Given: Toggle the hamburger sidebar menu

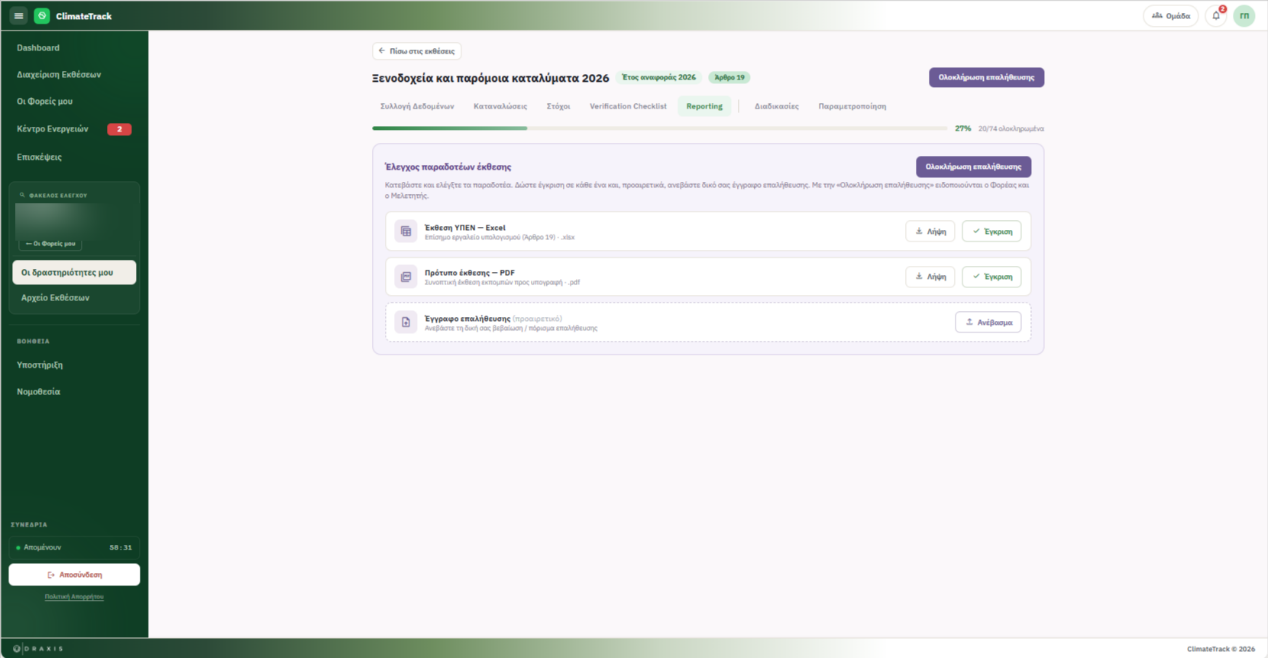Looking at the screenshot, I should pos(18,16).
